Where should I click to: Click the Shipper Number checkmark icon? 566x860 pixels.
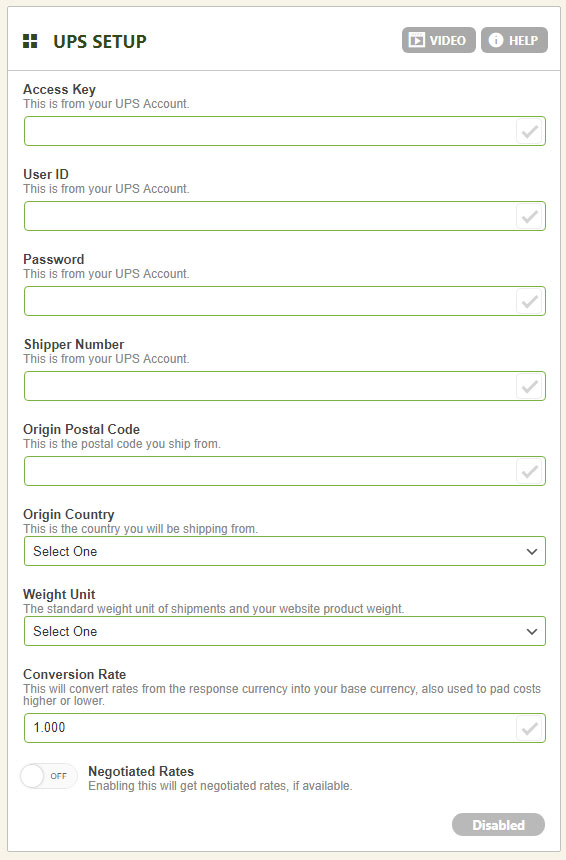(530, 387)
